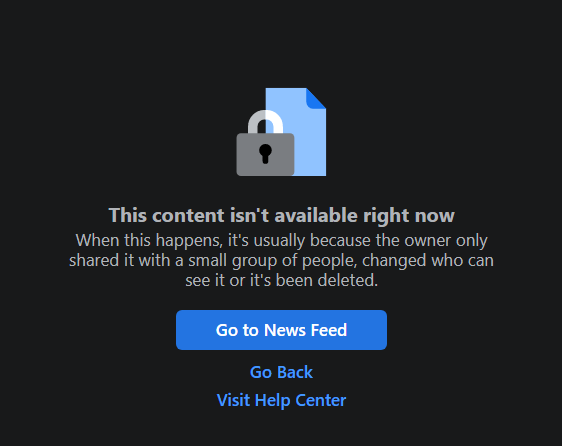Open the Visit Help Center link
This screenshot has height=446, width=562.
[281, 400]
